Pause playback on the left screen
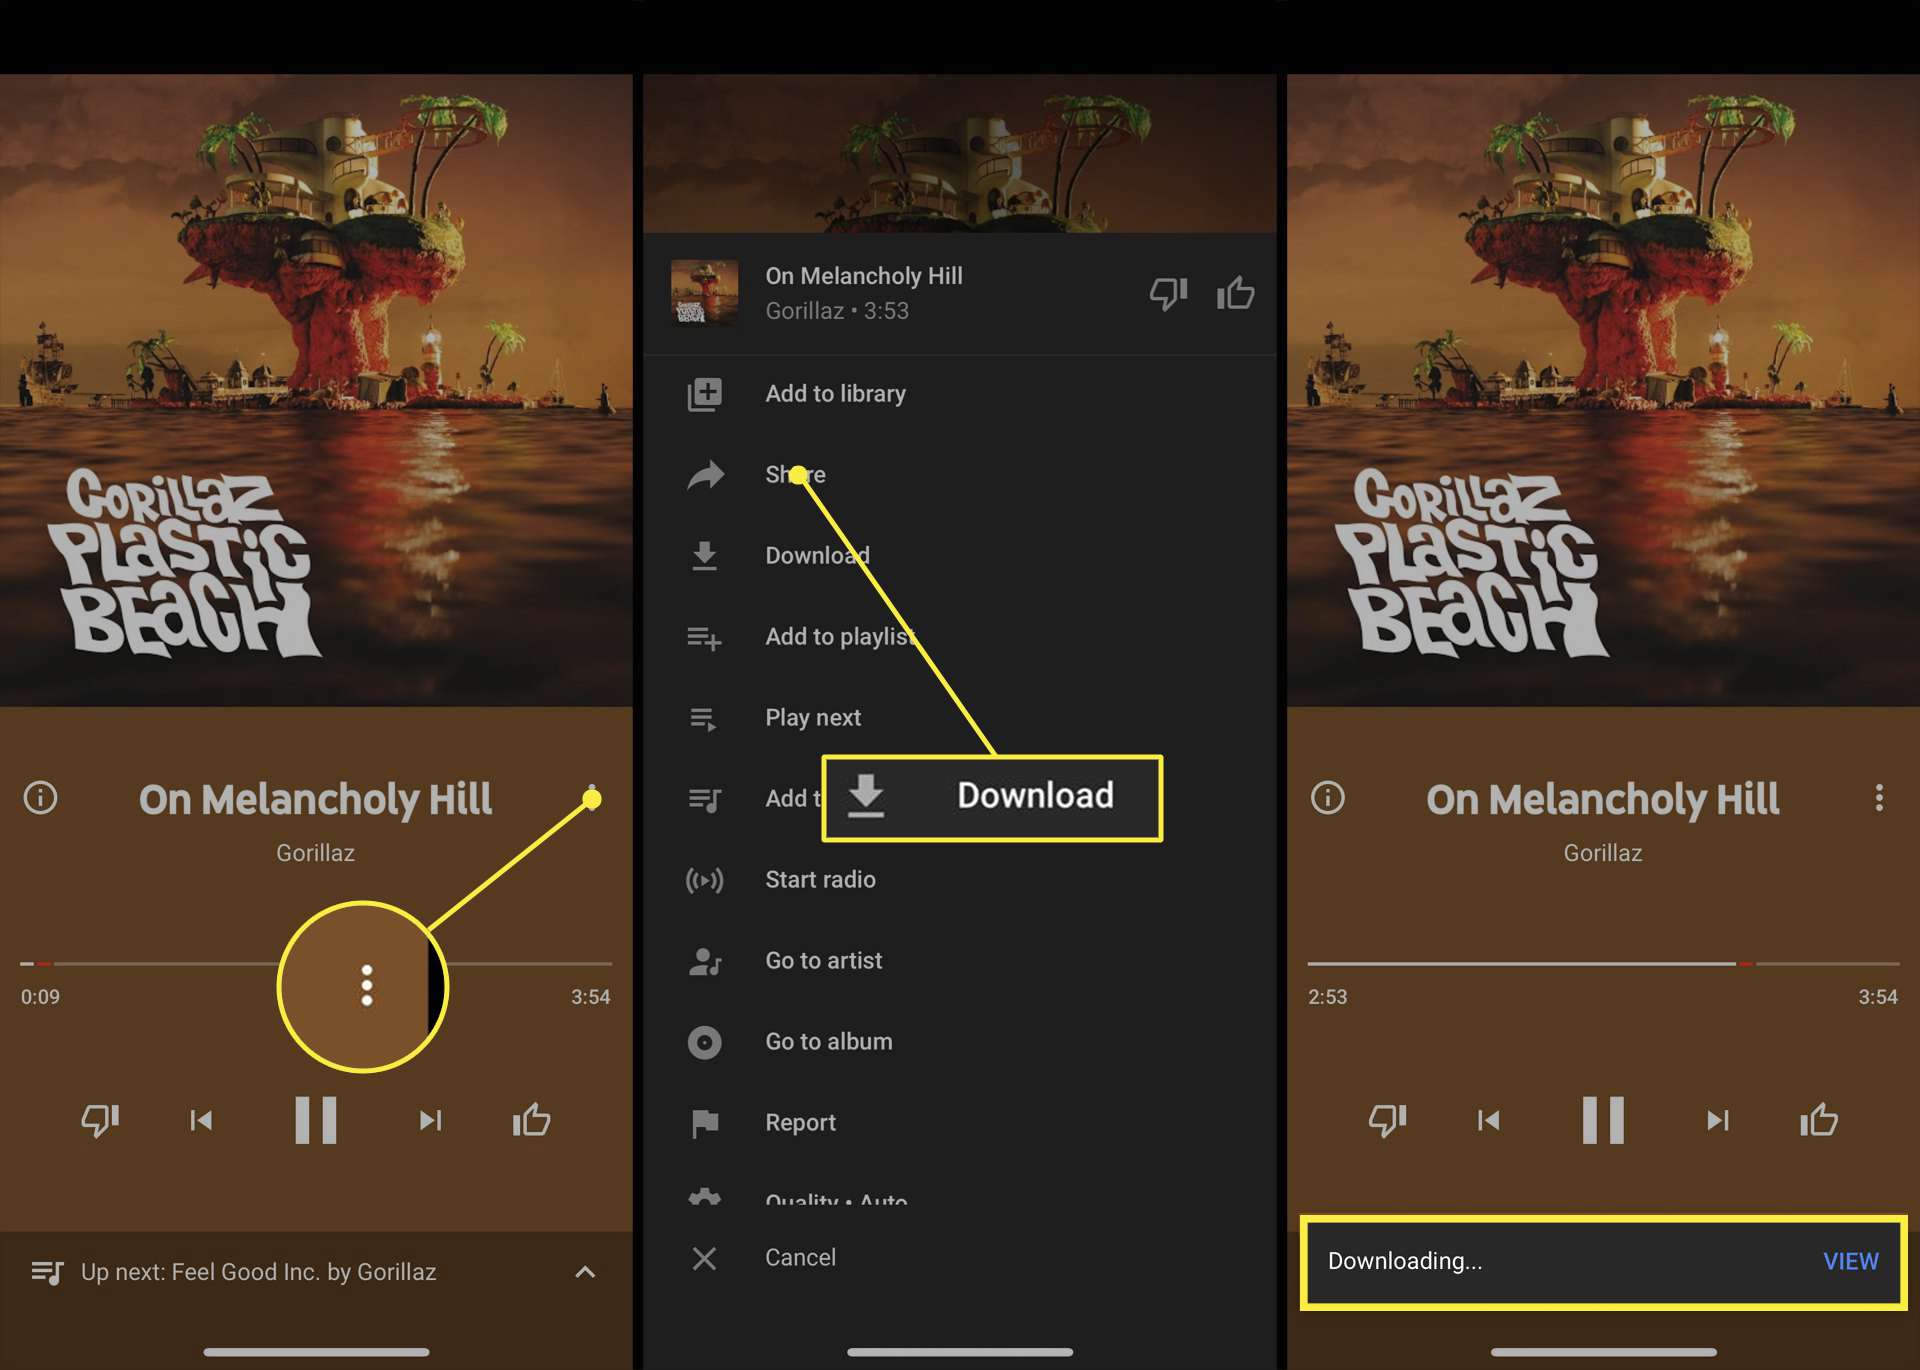The width and height of the screenshot is (1920, 1370). 315,1120
